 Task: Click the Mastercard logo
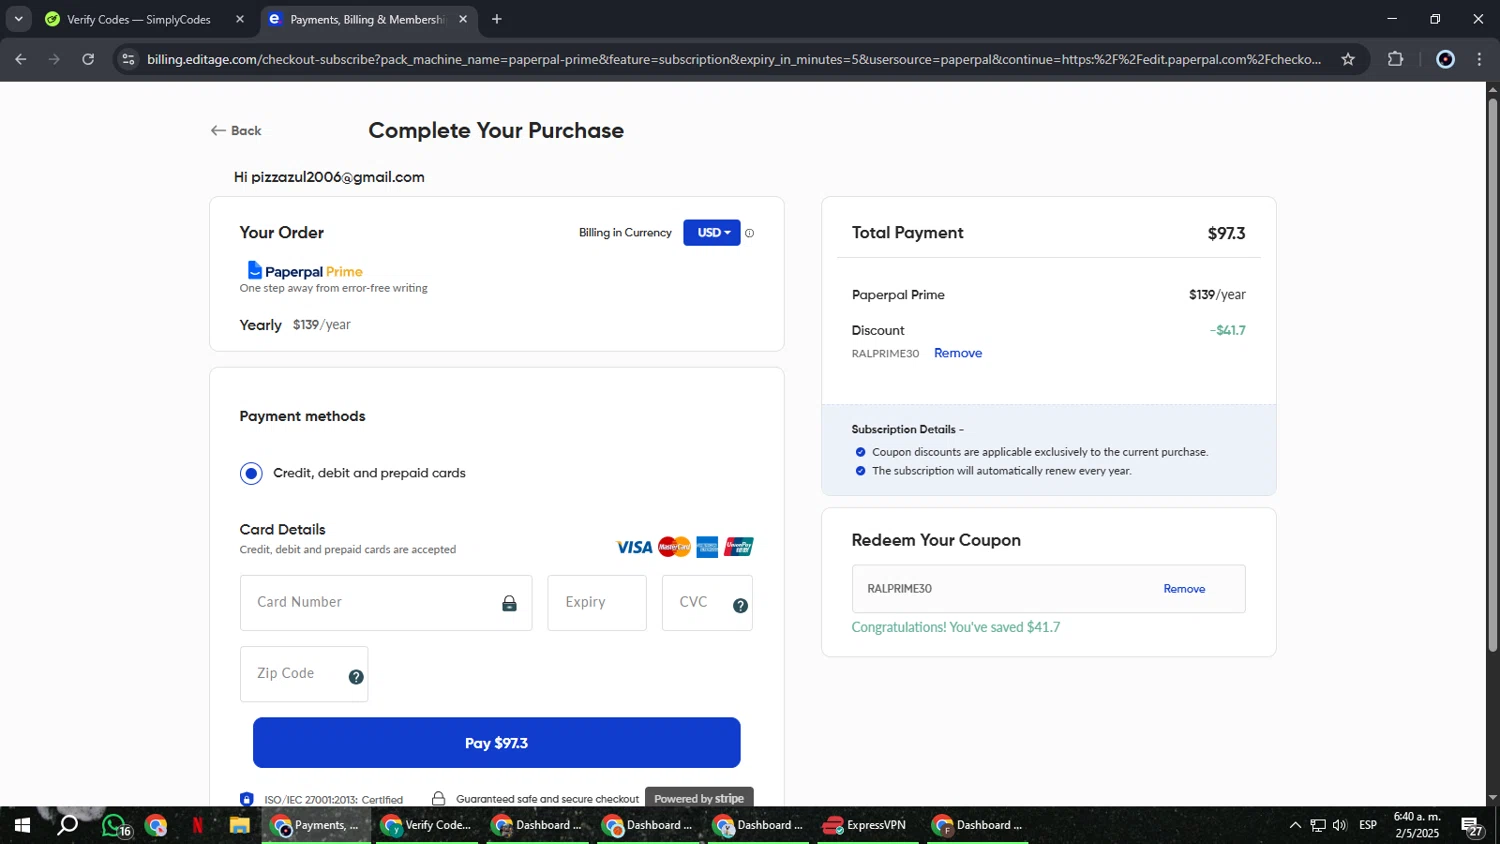click(x=675, y=547)
